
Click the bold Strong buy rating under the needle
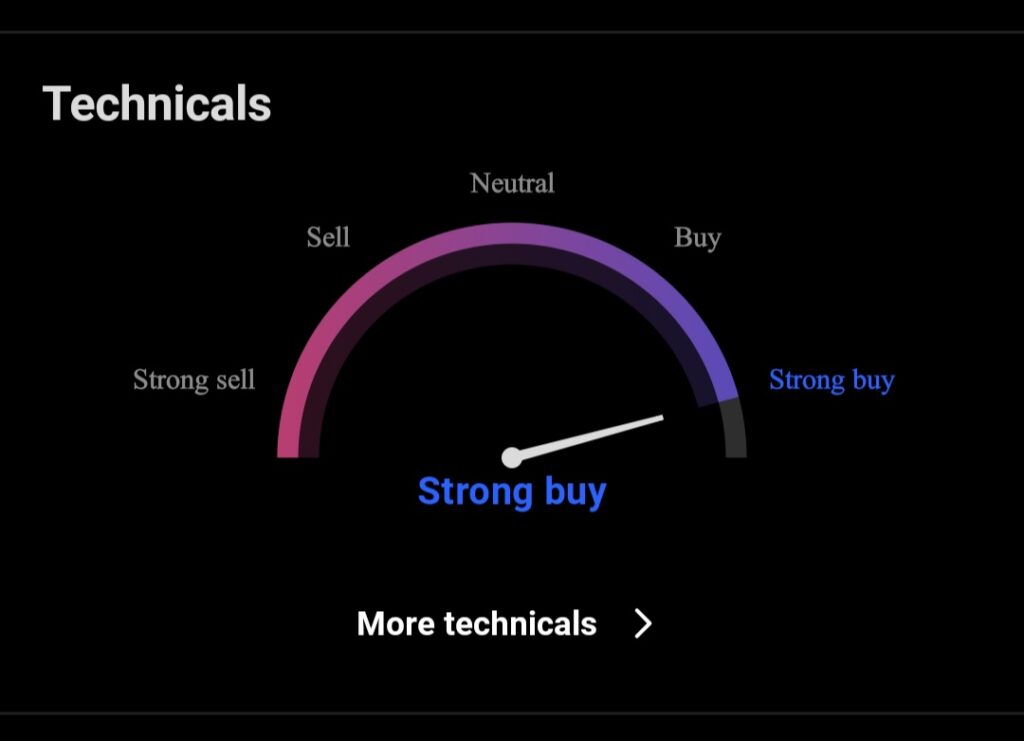tap(512, 493)
